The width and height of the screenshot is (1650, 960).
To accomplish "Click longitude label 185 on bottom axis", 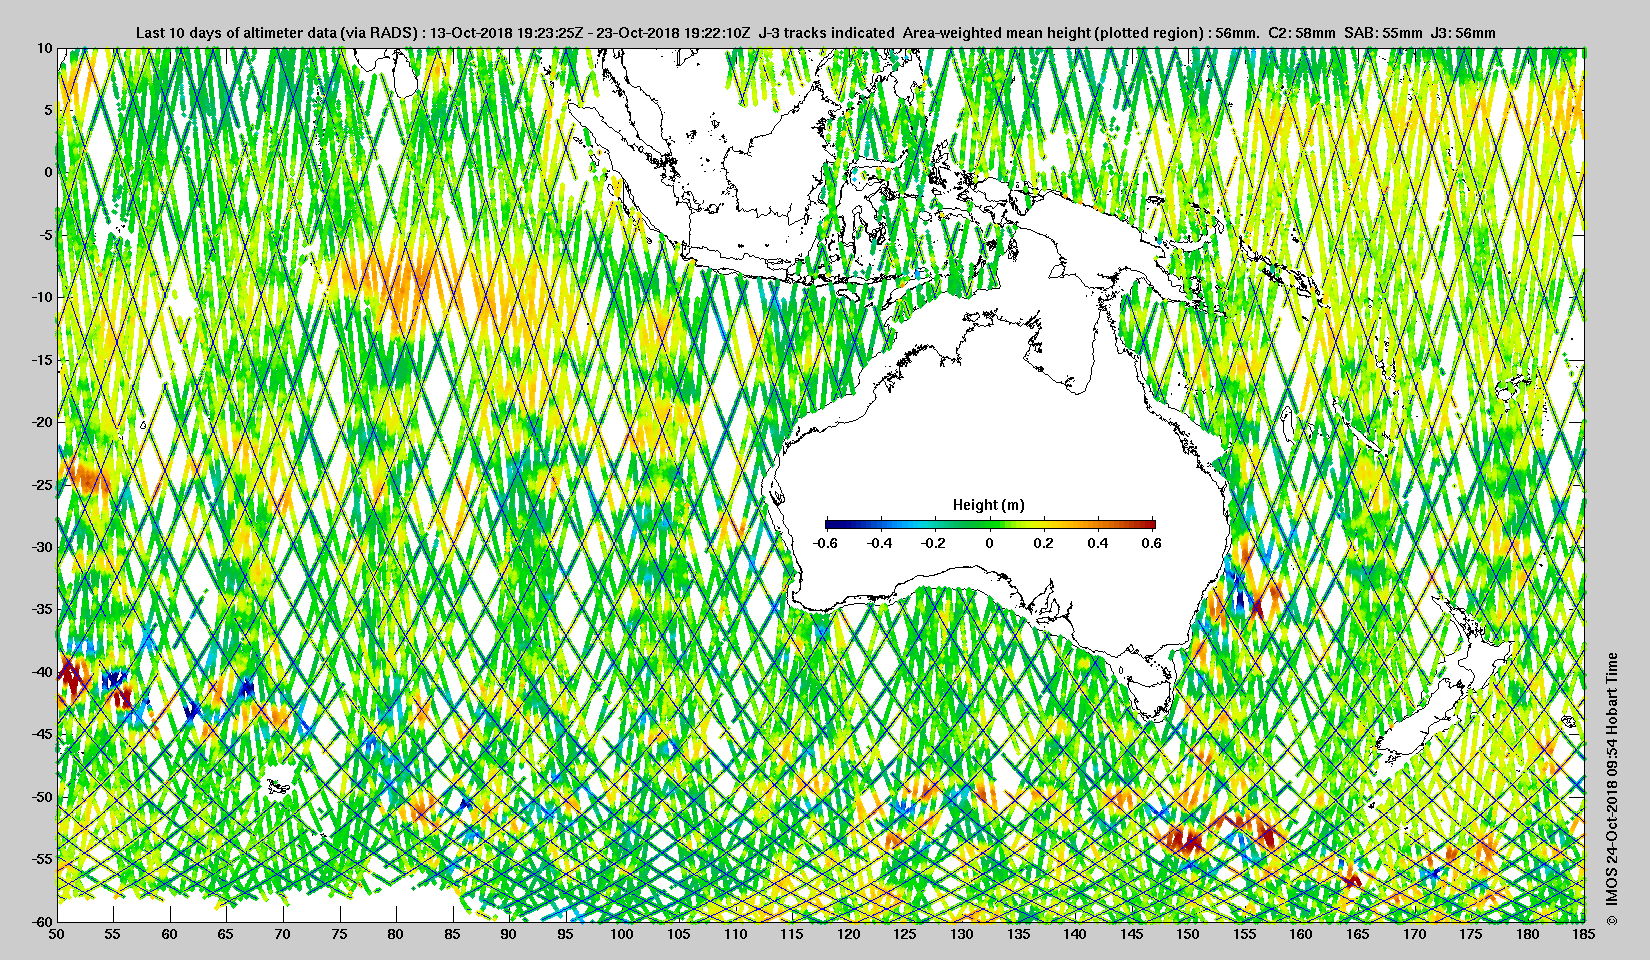I will click(x=1584, y=935).
